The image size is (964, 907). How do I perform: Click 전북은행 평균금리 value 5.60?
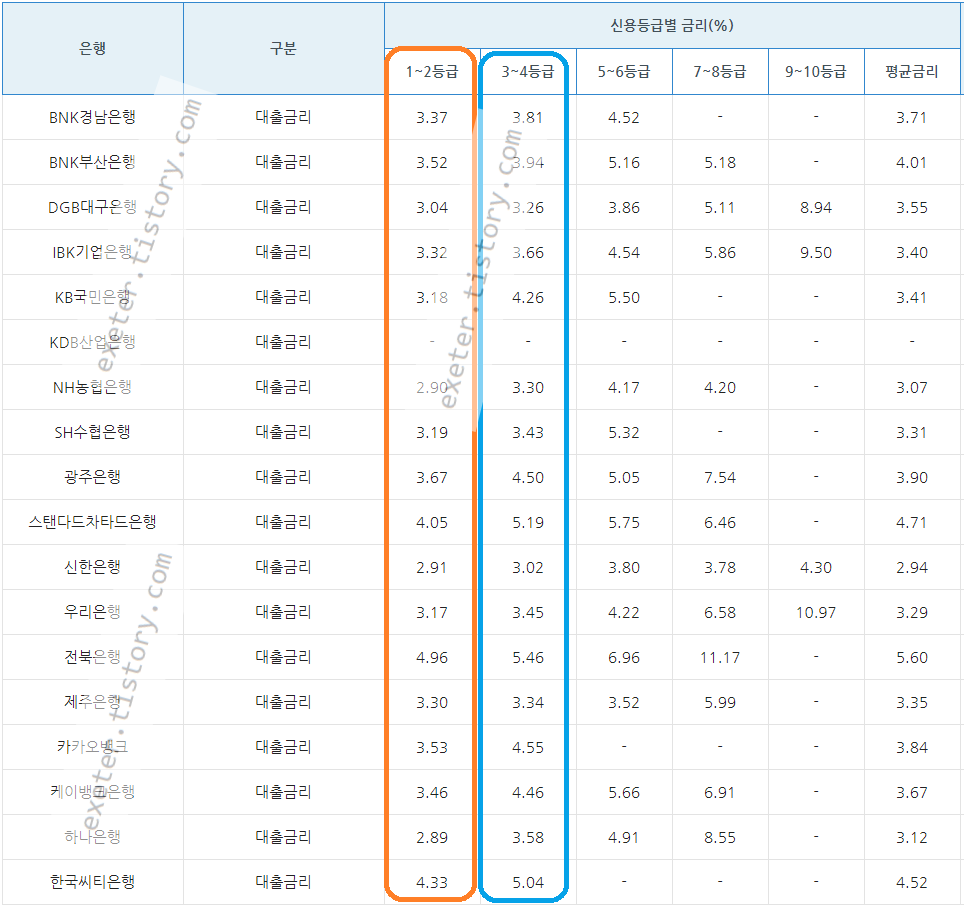point(911,657)
